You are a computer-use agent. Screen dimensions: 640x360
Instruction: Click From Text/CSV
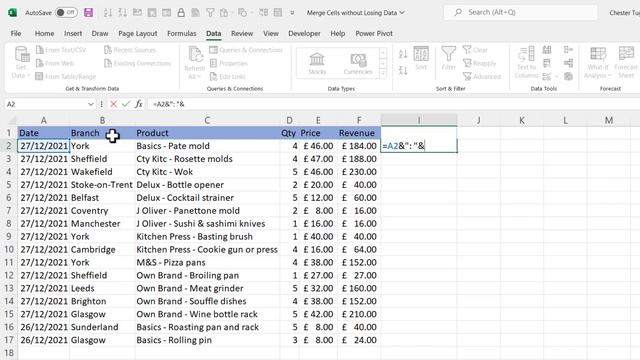point(61,50)
